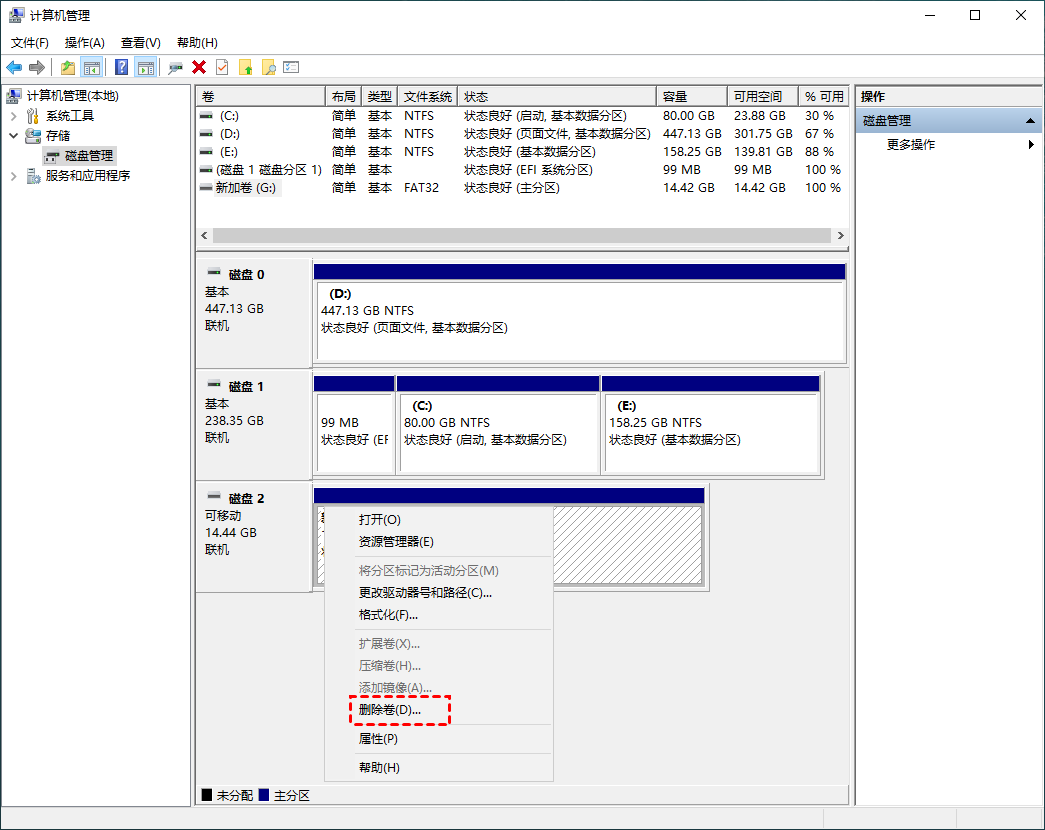This screenshot has width=1045, height=830.
Task: Sort by the 可用空间 column header
Action: (762, 97)
